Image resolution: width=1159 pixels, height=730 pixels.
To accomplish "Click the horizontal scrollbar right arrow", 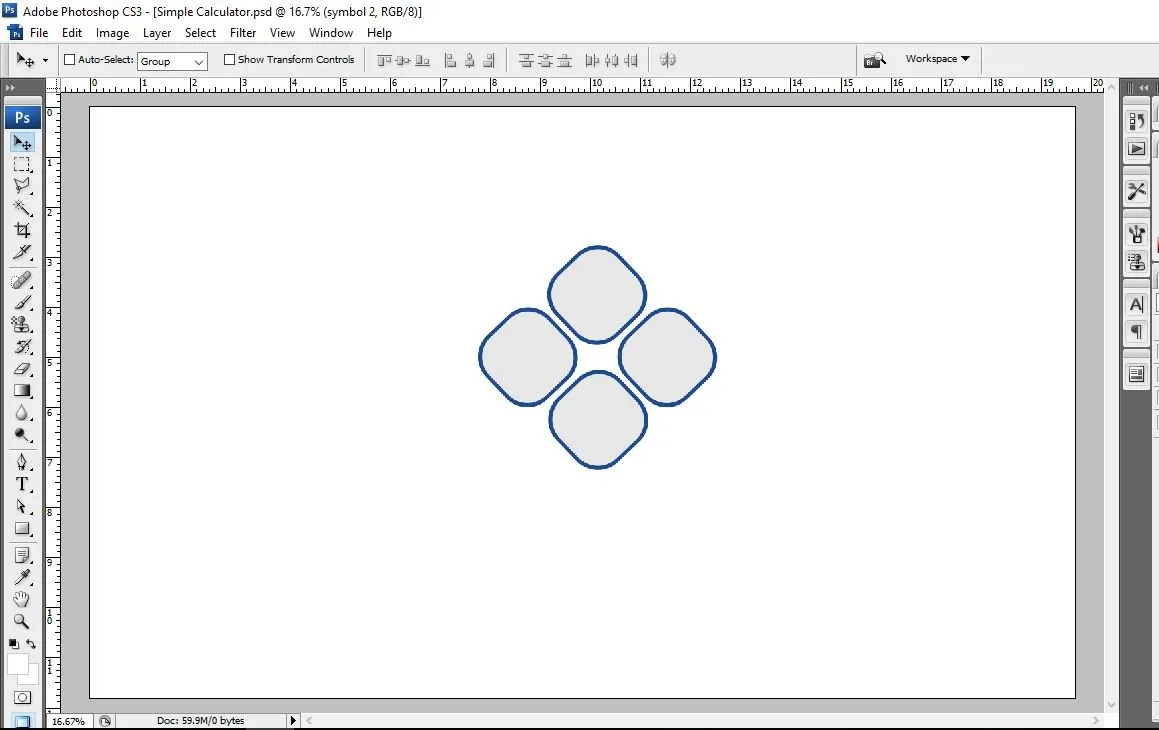I will pos(1095,720).
